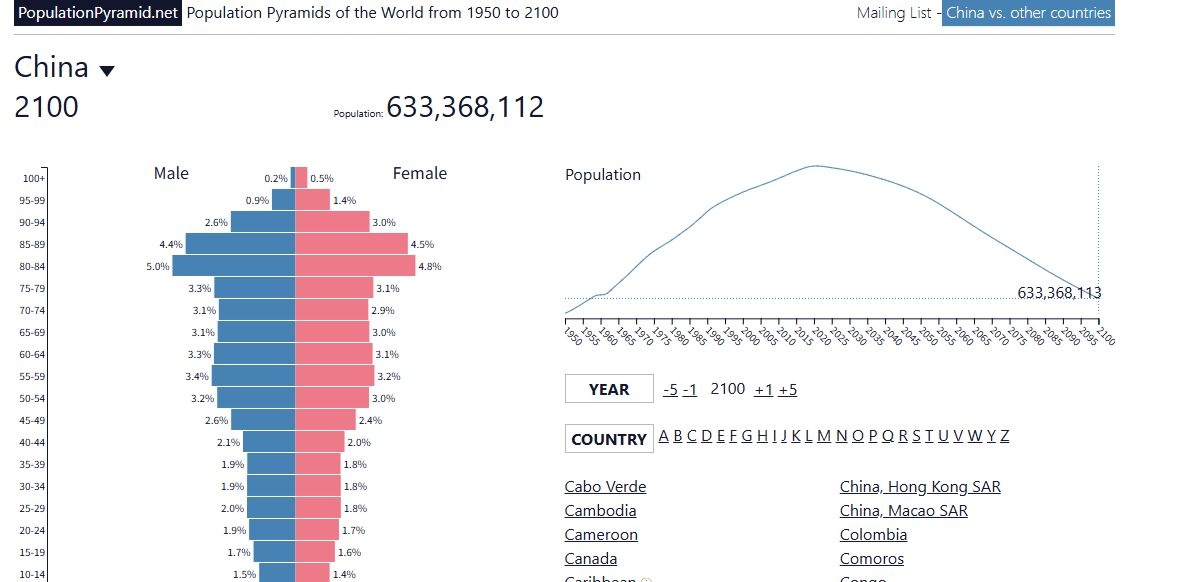Select letter A in country index
This screenshot has width=1177, height=582.
pyautogui.click(x=664, y=436)
